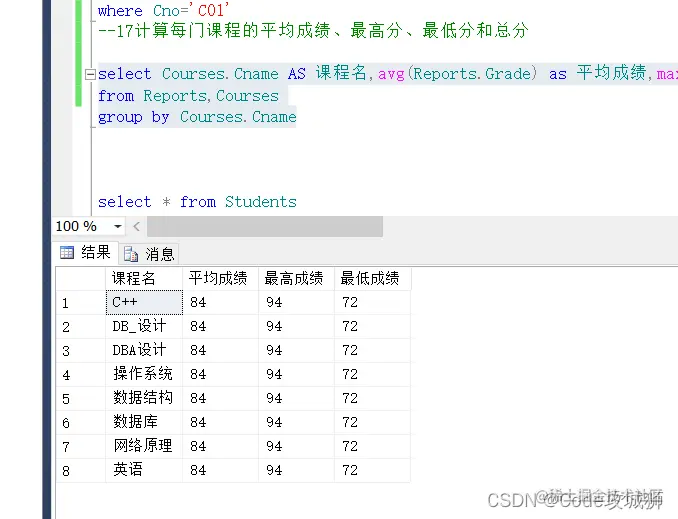Select the 网络原理 cell
The height and width of the screenshot is (519, 678).
(x=144, y=446)
